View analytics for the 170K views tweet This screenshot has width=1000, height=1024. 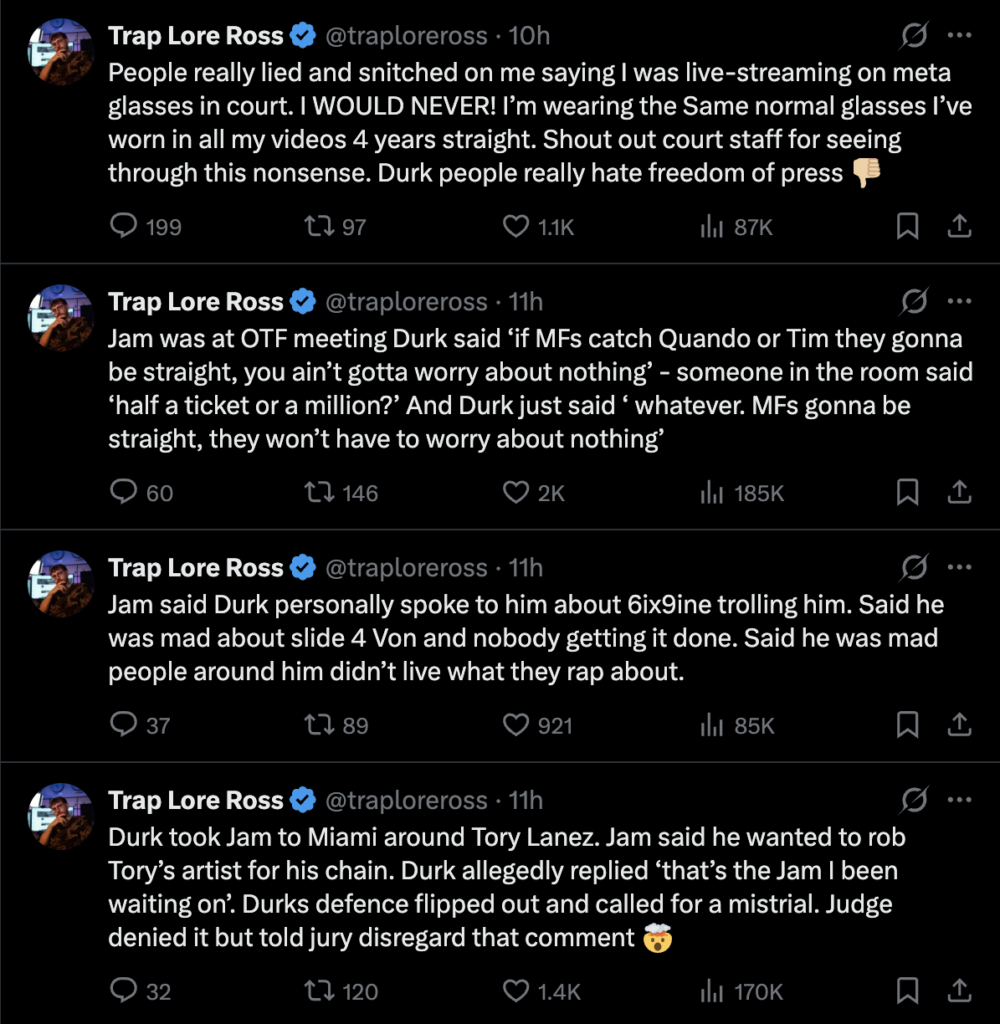741,991
